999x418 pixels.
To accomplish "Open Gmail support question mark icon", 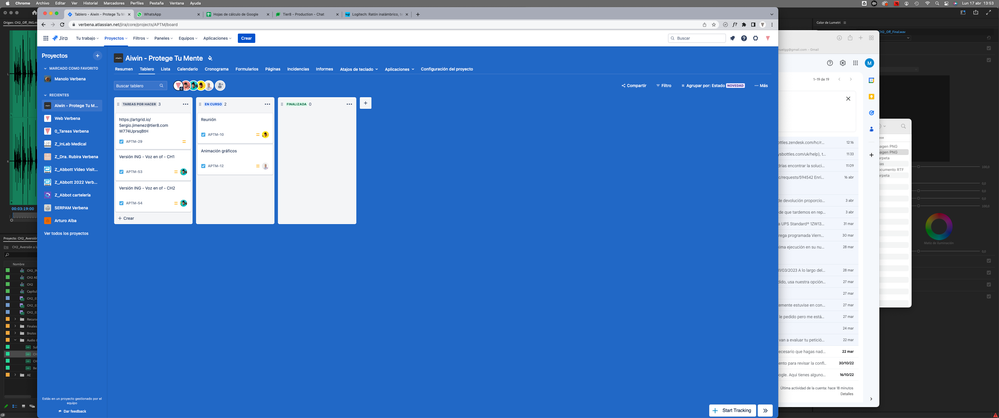I will [x=830, y=63].
